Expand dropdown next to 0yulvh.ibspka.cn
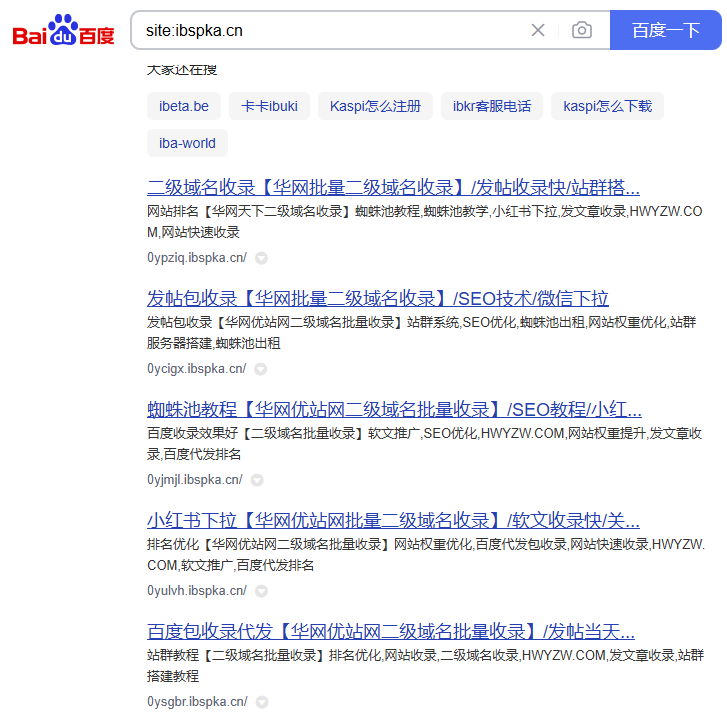Viewport: 727px width, 726px height. [261, 591]
